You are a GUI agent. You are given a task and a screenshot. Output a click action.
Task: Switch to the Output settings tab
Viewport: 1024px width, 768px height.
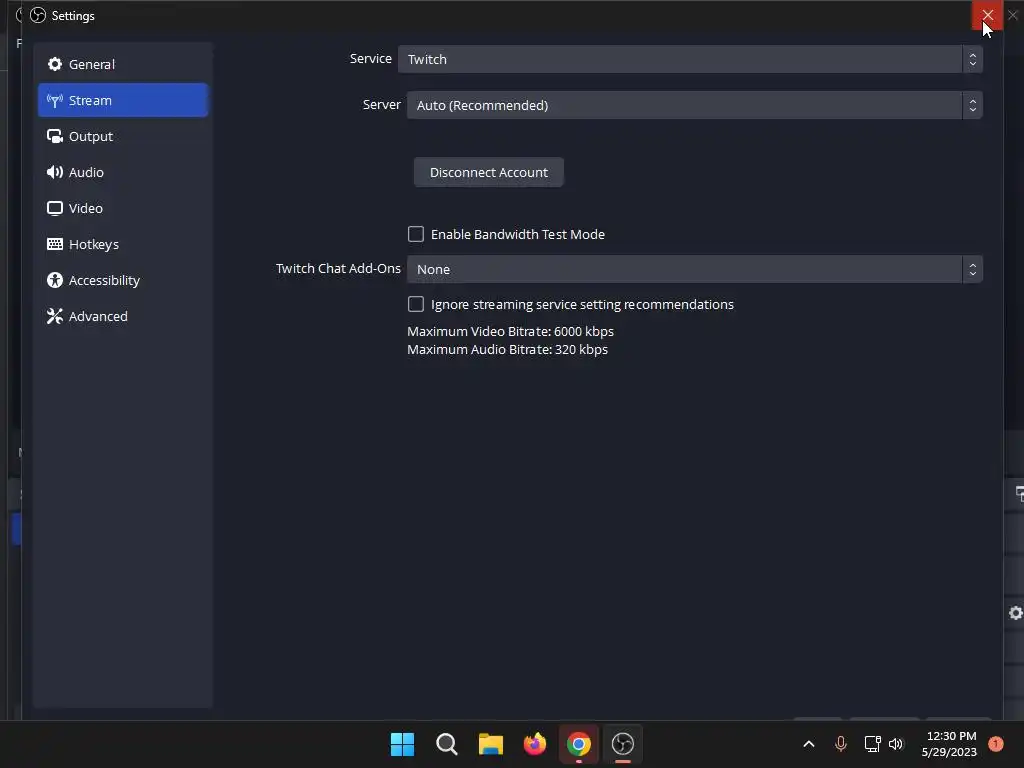coord(123,136)
